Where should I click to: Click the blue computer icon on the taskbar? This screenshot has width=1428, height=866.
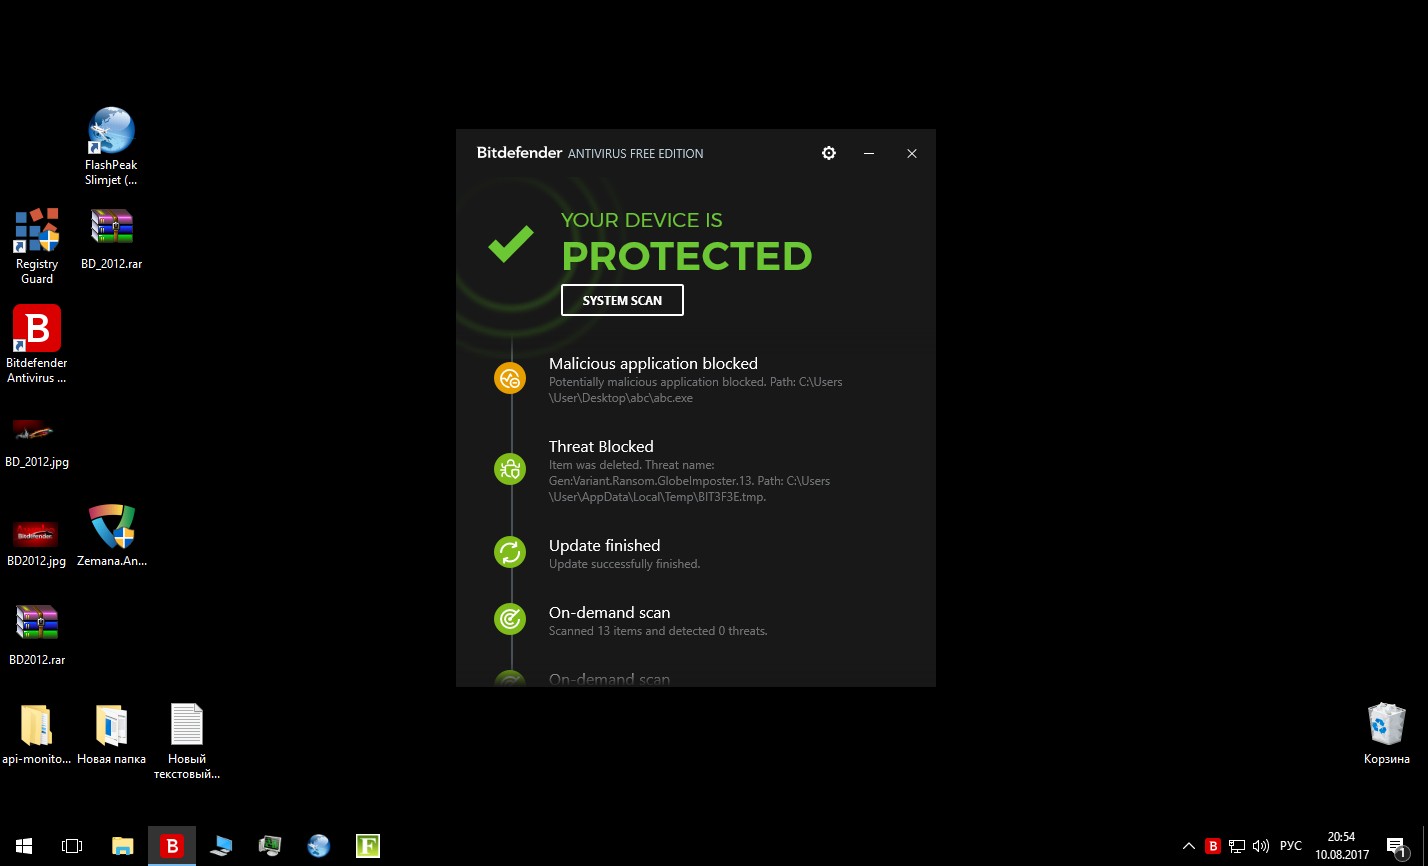pyautogui.click(x=221, y=846)
